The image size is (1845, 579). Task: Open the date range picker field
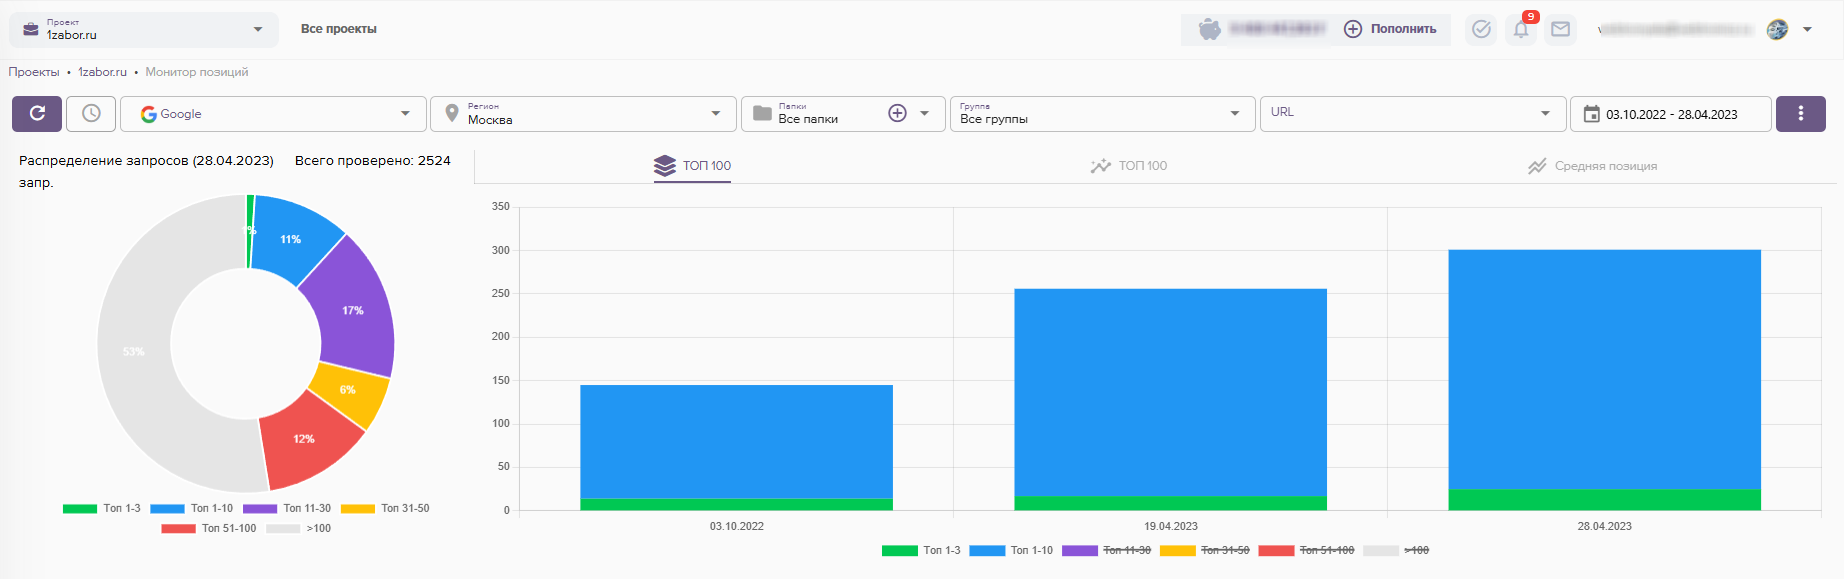(x=1670, y=114)
